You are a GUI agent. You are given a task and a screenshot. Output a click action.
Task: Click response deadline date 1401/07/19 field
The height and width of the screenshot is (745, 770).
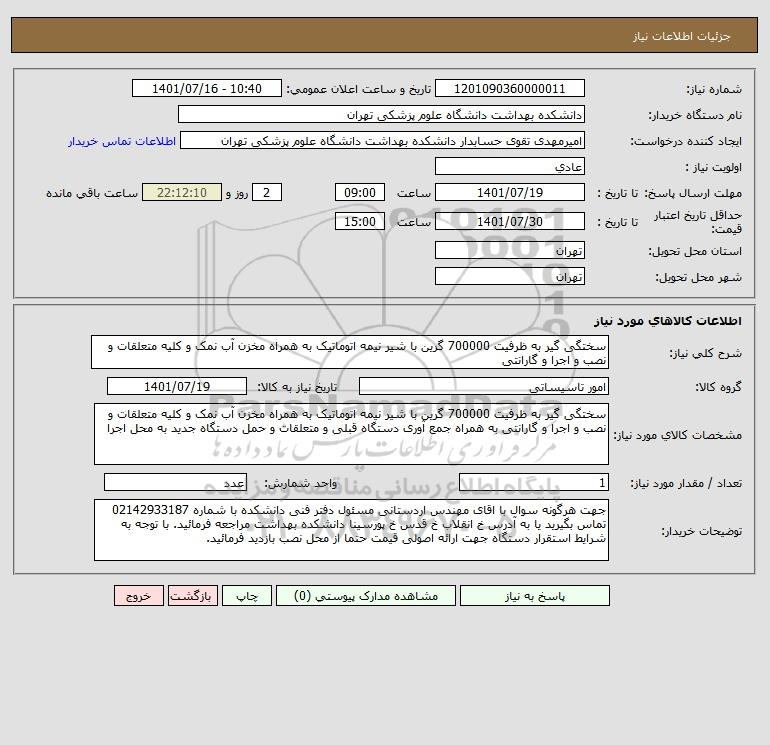pyautogui.click(x=510, y=193)
